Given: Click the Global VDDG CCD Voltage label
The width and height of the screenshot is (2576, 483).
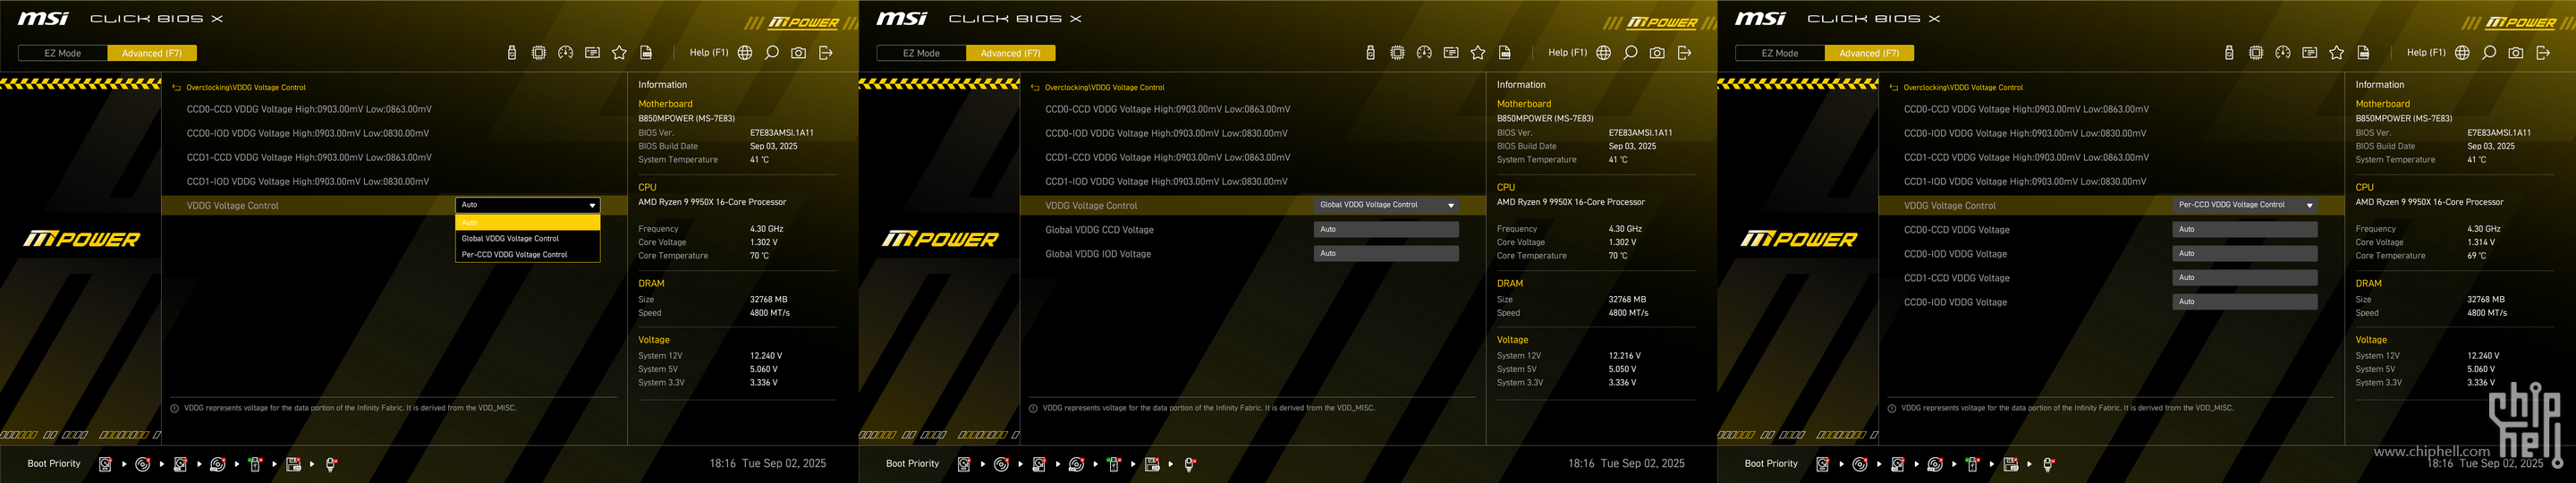Looking at the screenshot, I should tap(1099, 230).
